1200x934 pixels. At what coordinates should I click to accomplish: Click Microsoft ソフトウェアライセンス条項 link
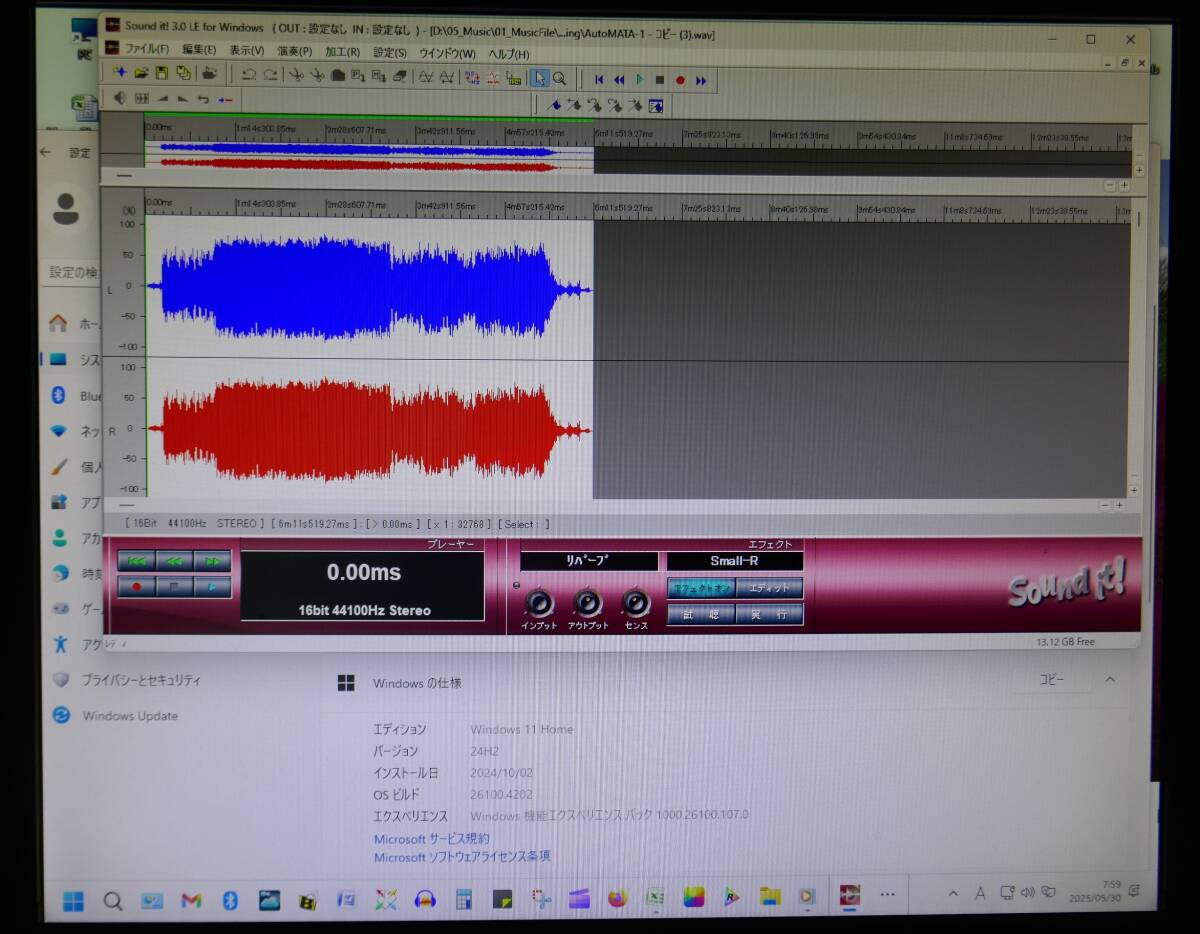click(462, 857)
